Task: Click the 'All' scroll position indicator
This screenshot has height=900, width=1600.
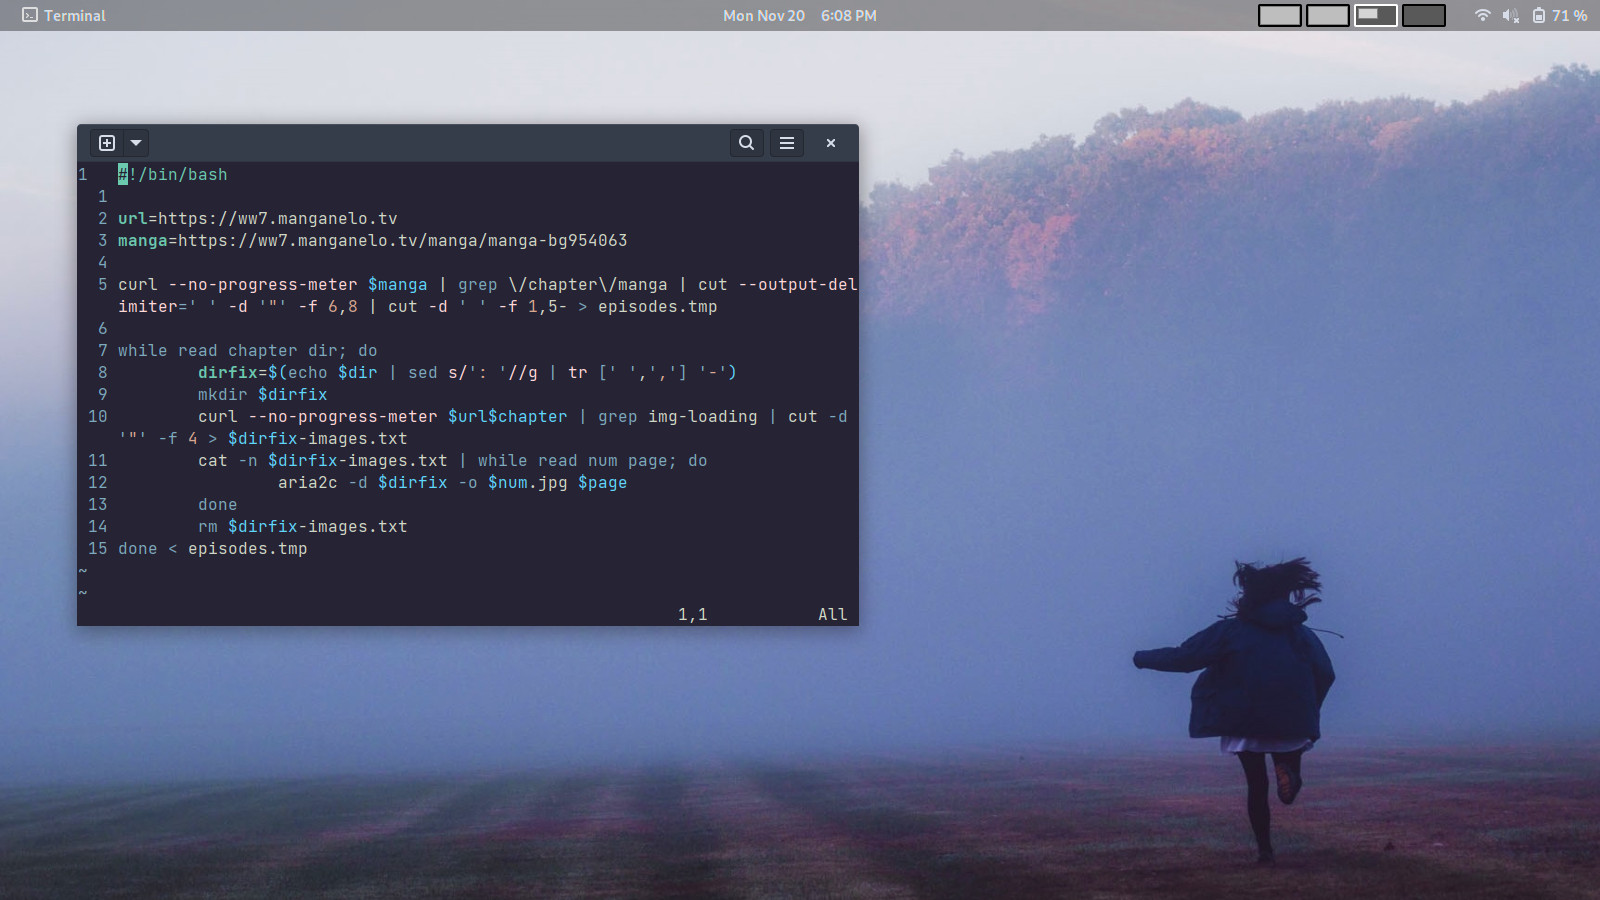Action: tap(832, 615)
